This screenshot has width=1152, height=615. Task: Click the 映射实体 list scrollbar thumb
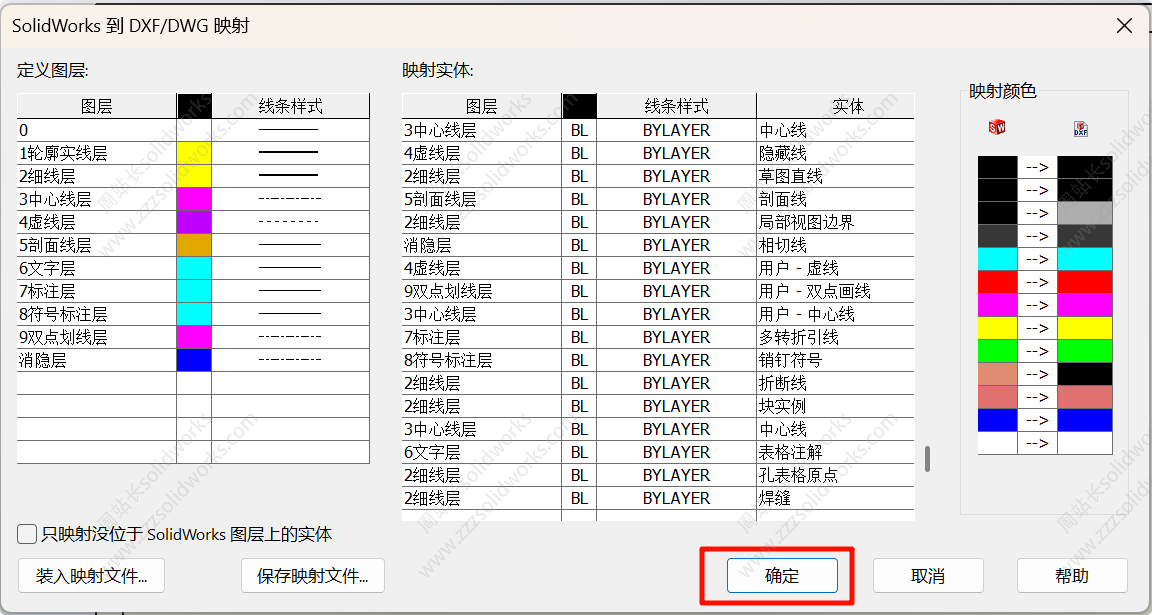[927, 458]
